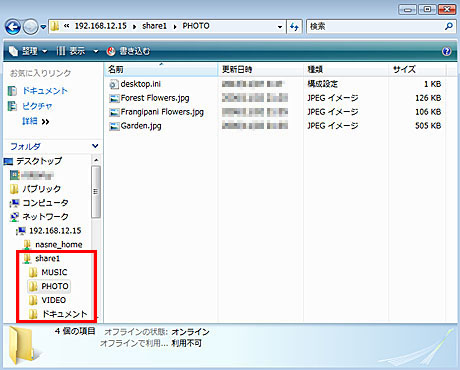Screen dimensions: 460x370
Task: Refresh the folder view
Action: pyautogui.click(x=294, y=27)
